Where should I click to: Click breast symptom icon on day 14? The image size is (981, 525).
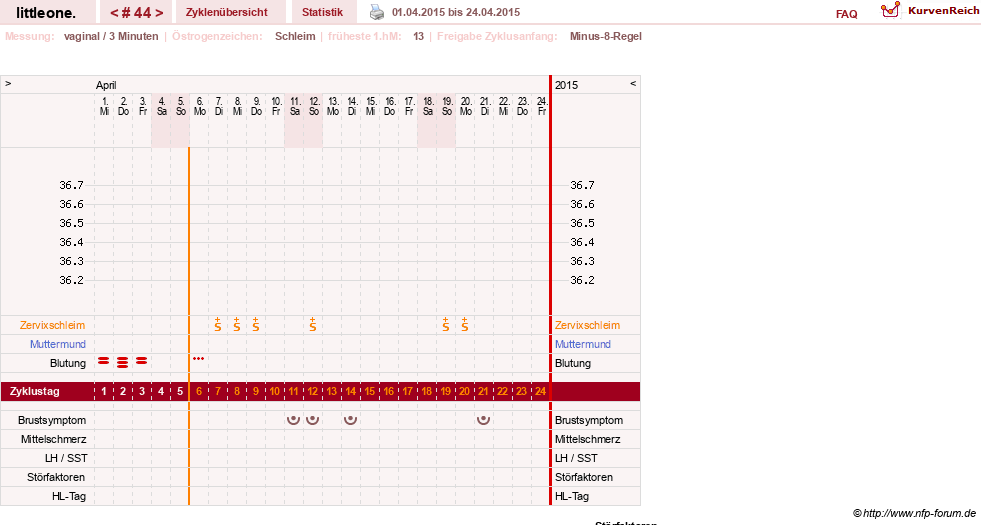click(x=350, y=420)
